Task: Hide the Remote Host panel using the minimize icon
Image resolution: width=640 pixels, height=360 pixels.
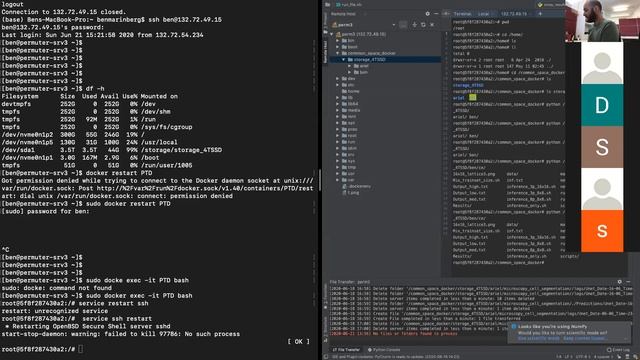Action: (x=436, y=14)
